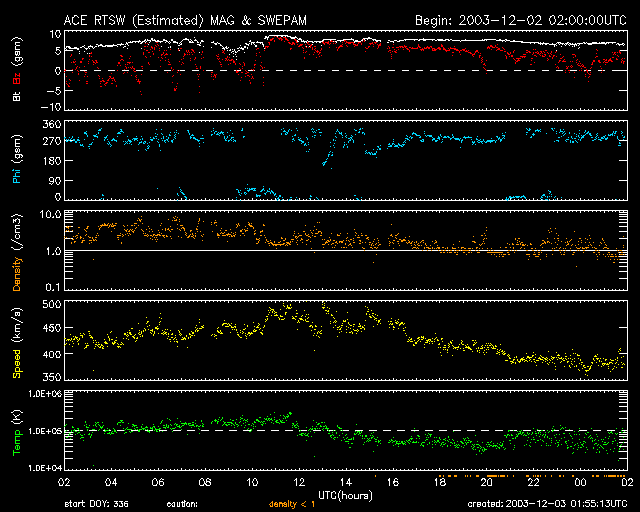Select the 'Begin: 2003-12-02 02:00:00UTC' text

pyautogui.click(x=521, y=20)
